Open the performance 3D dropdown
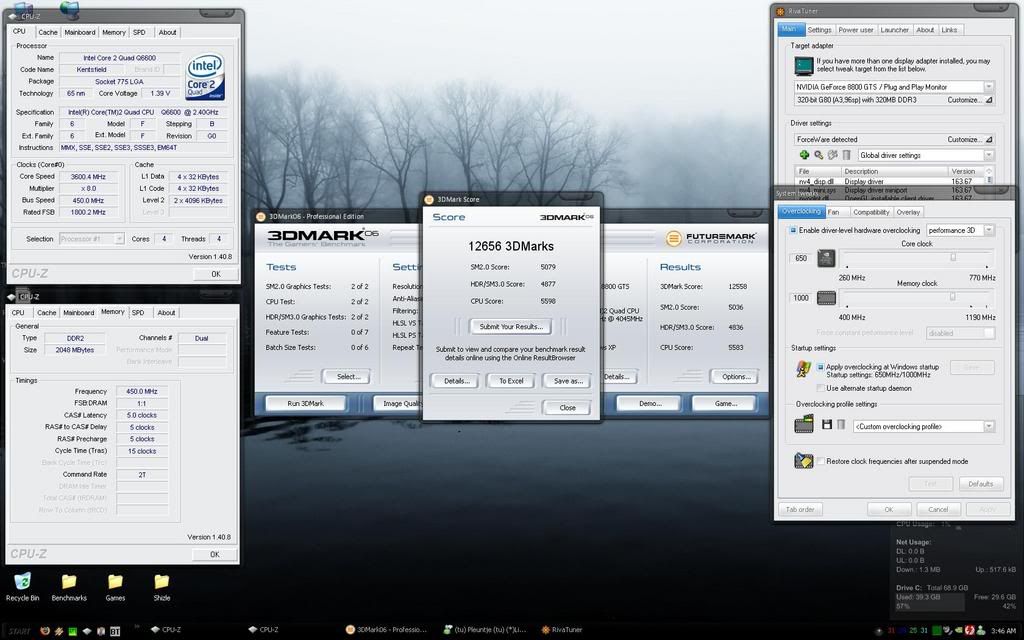 pyautogui.click(x=989, y=231)
